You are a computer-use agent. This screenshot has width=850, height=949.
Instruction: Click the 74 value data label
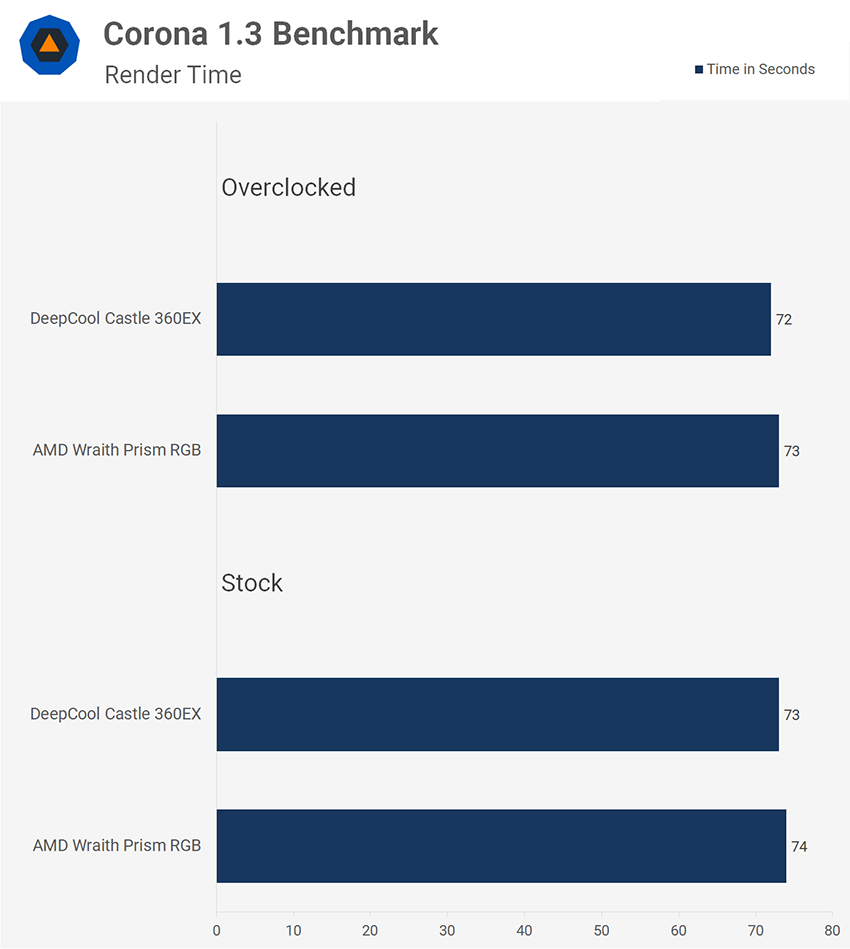point(799,847)
